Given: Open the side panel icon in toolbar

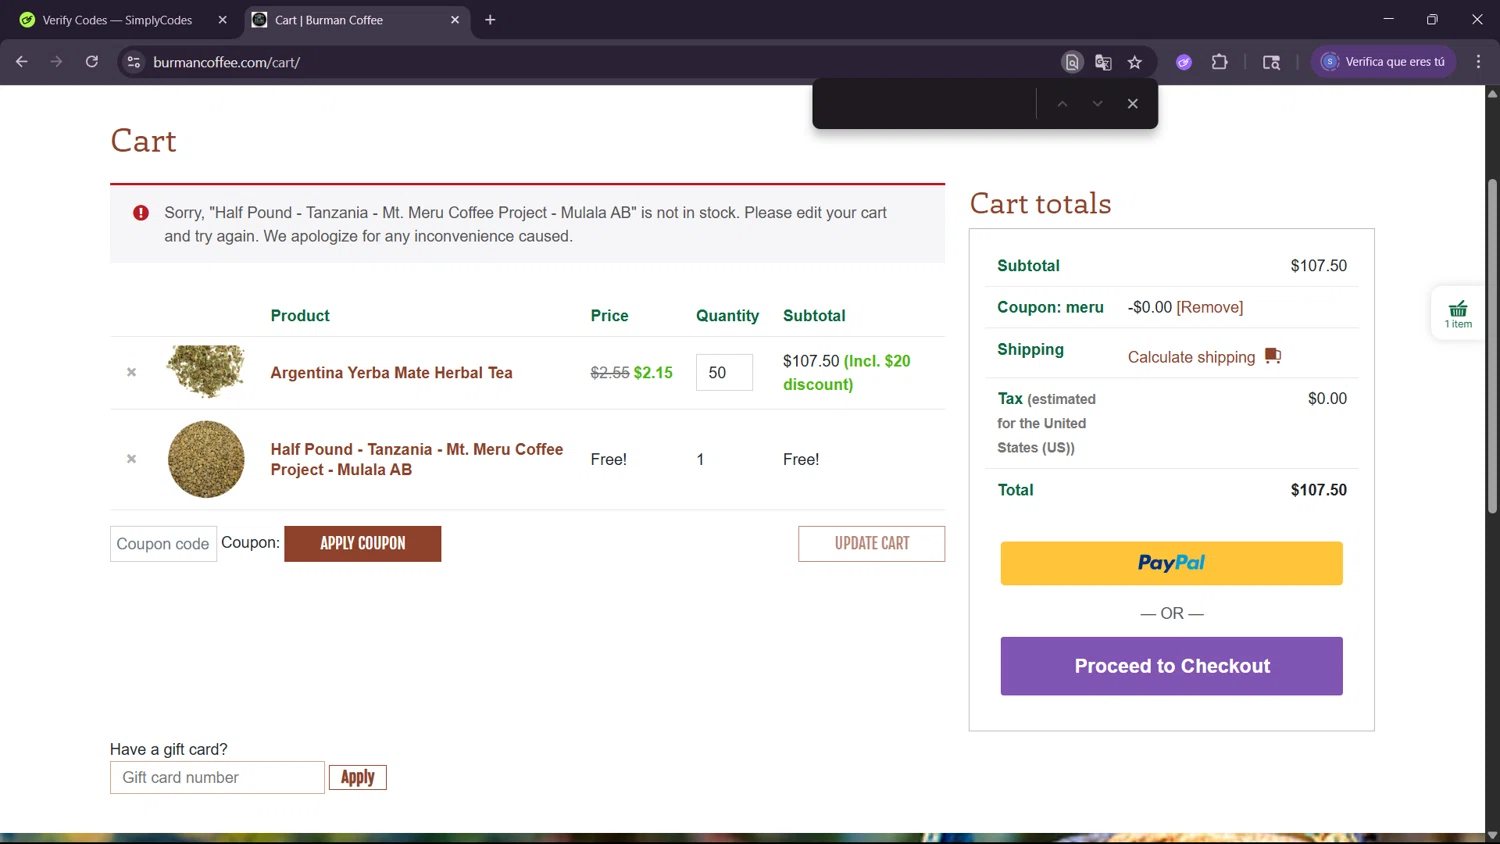Looking at the screenshot, I should (x=1271, y=62).
